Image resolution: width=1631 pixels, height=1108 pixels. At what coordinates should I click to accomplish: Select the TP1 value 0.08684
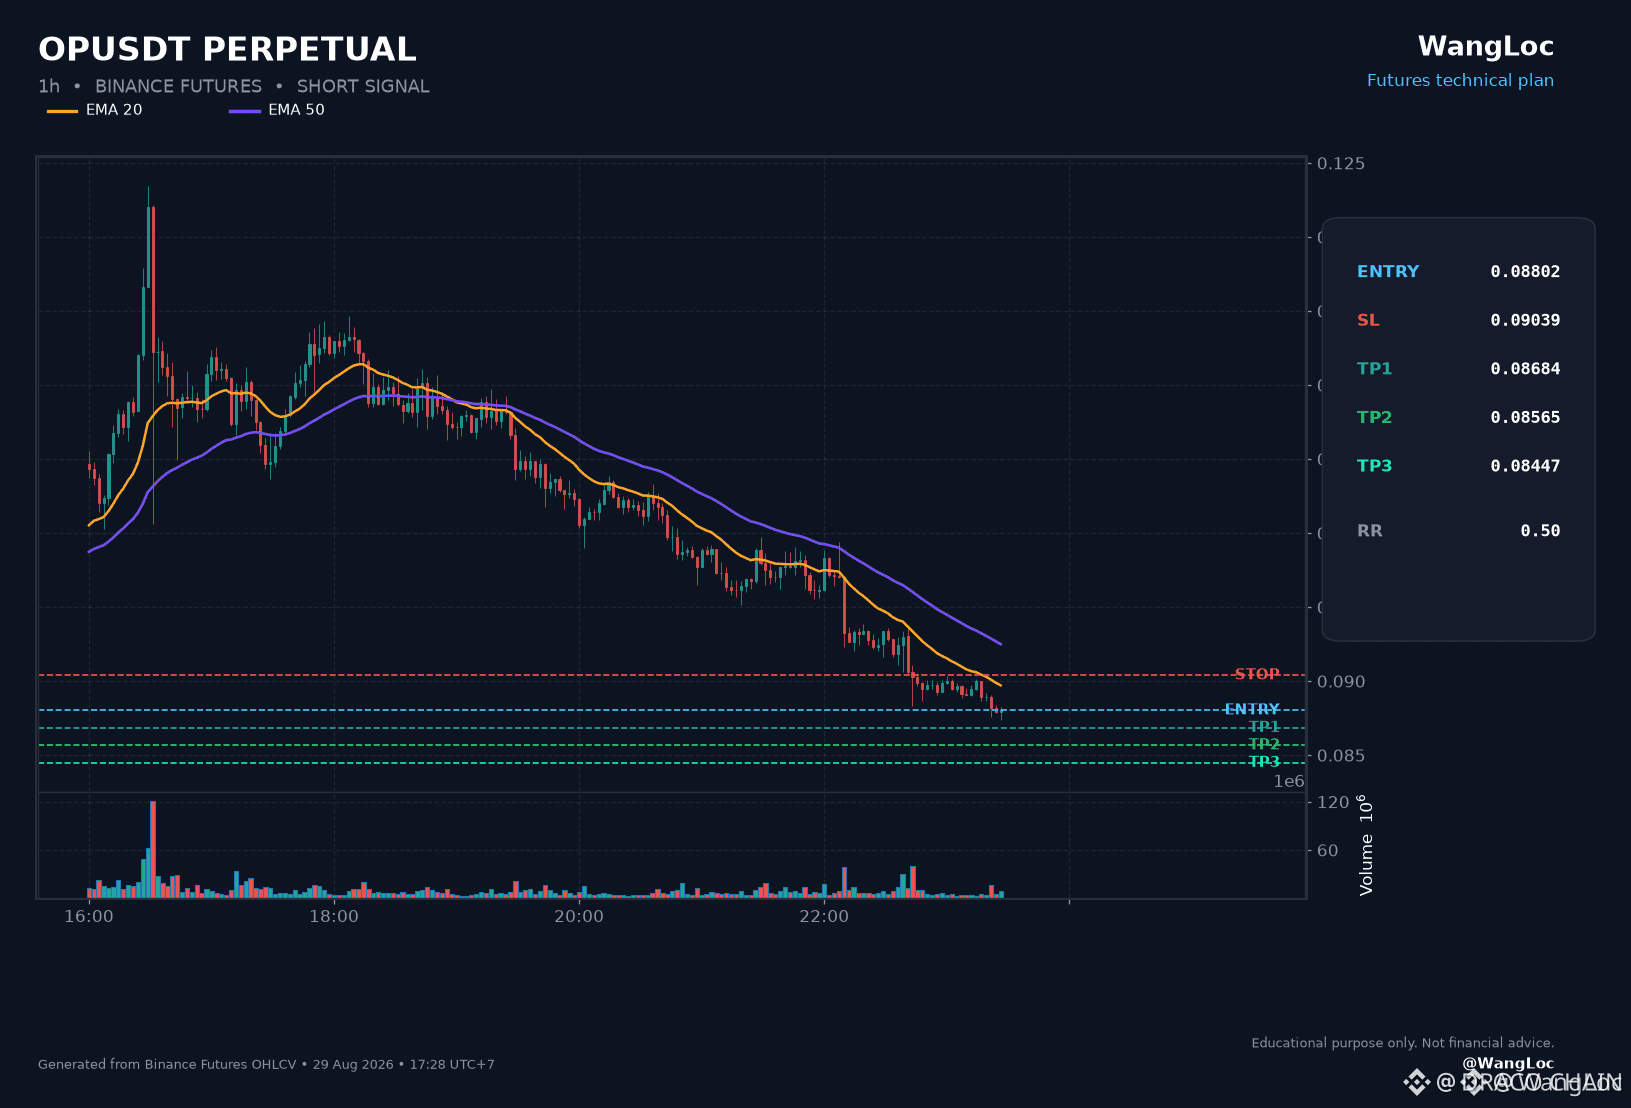1525,369
